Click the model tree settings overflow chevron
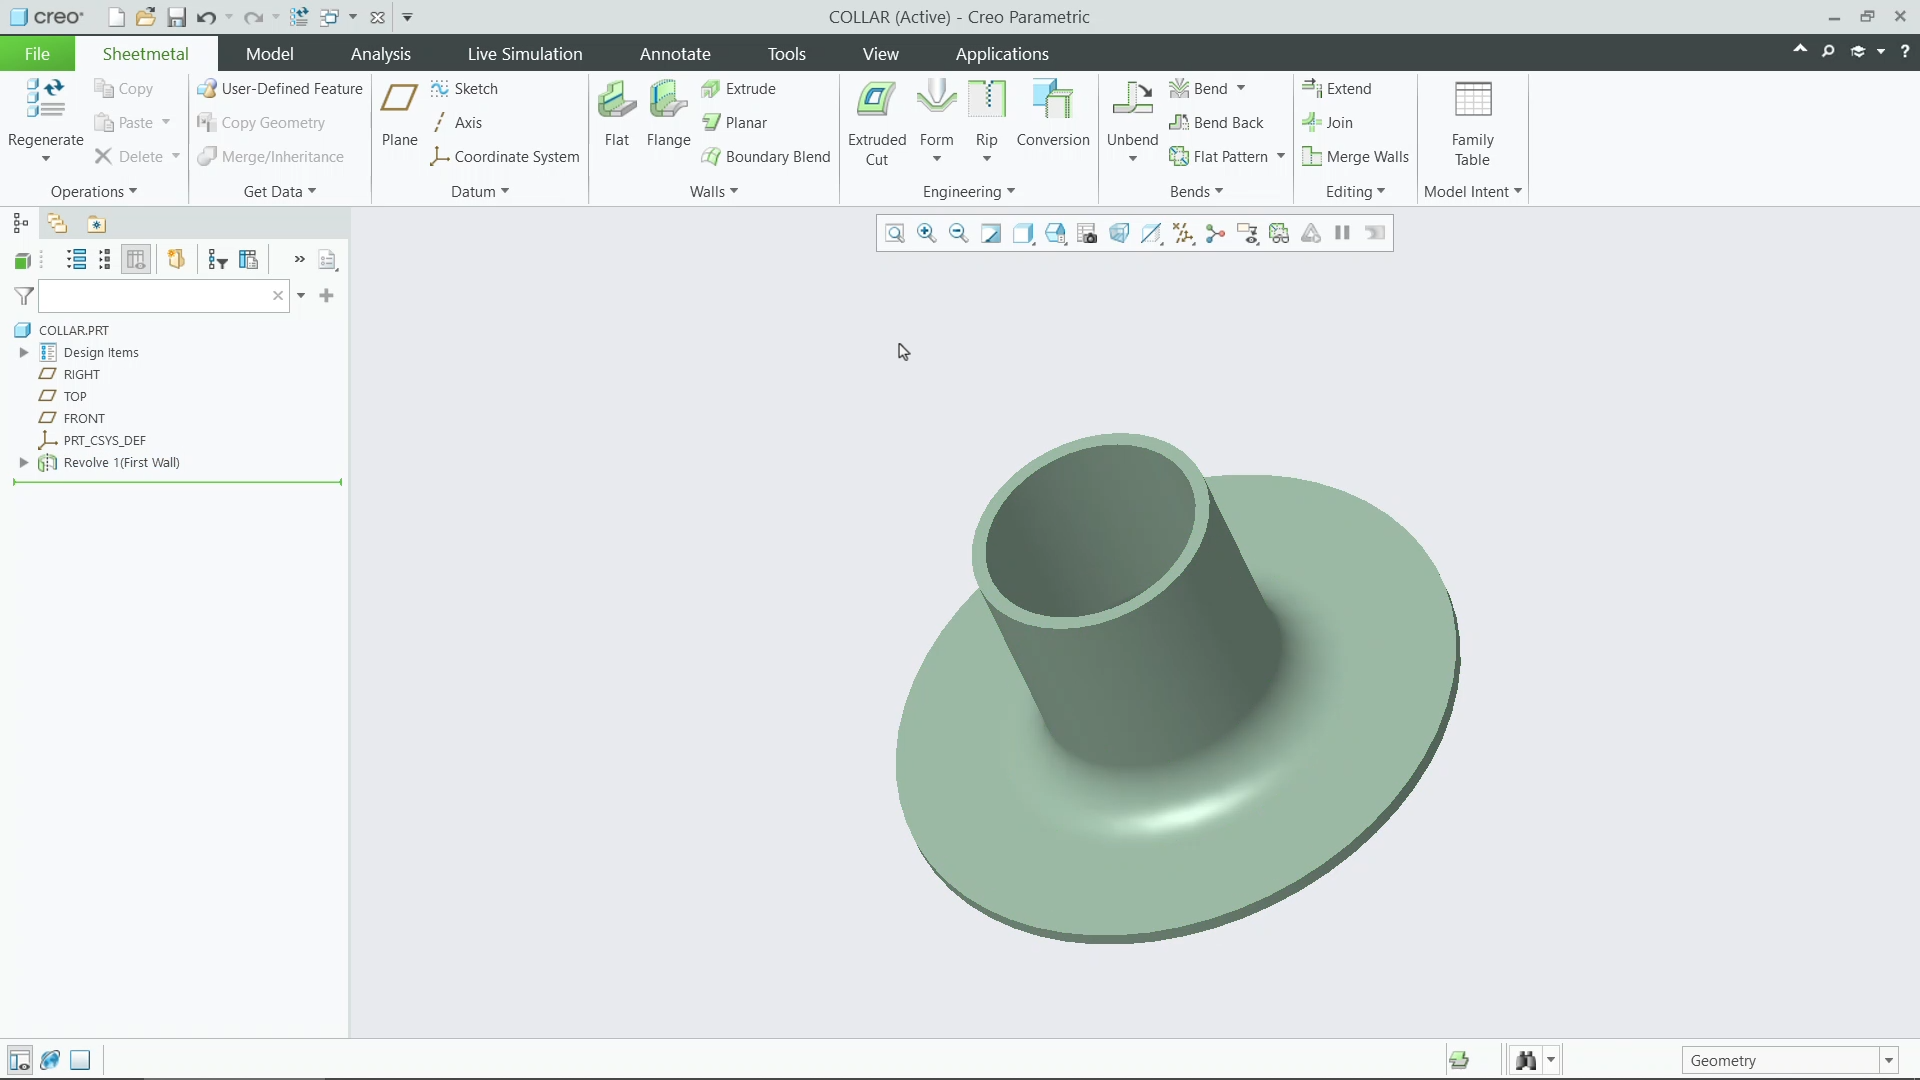Screen dimensions: 1920x1080 (299, 260)
